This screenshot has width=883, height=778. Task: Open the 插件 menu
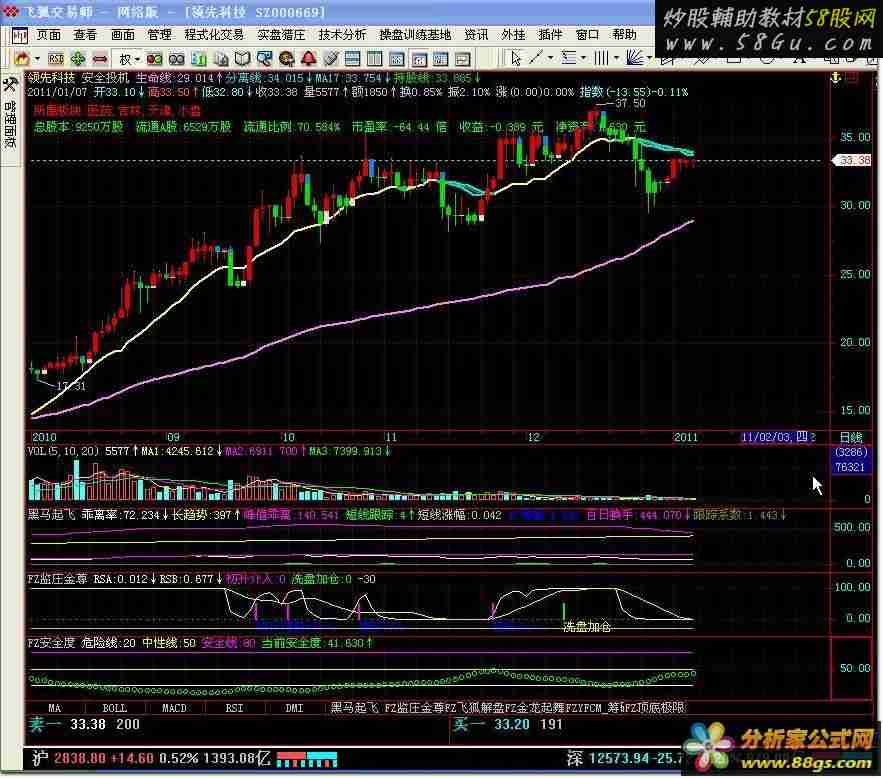(550, 35)
